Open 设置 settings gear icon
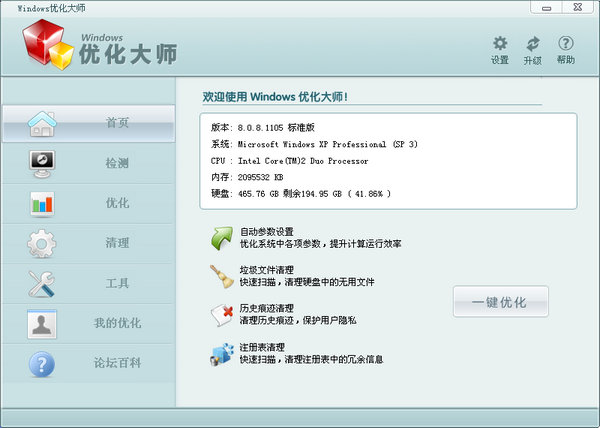 (500, 44)
